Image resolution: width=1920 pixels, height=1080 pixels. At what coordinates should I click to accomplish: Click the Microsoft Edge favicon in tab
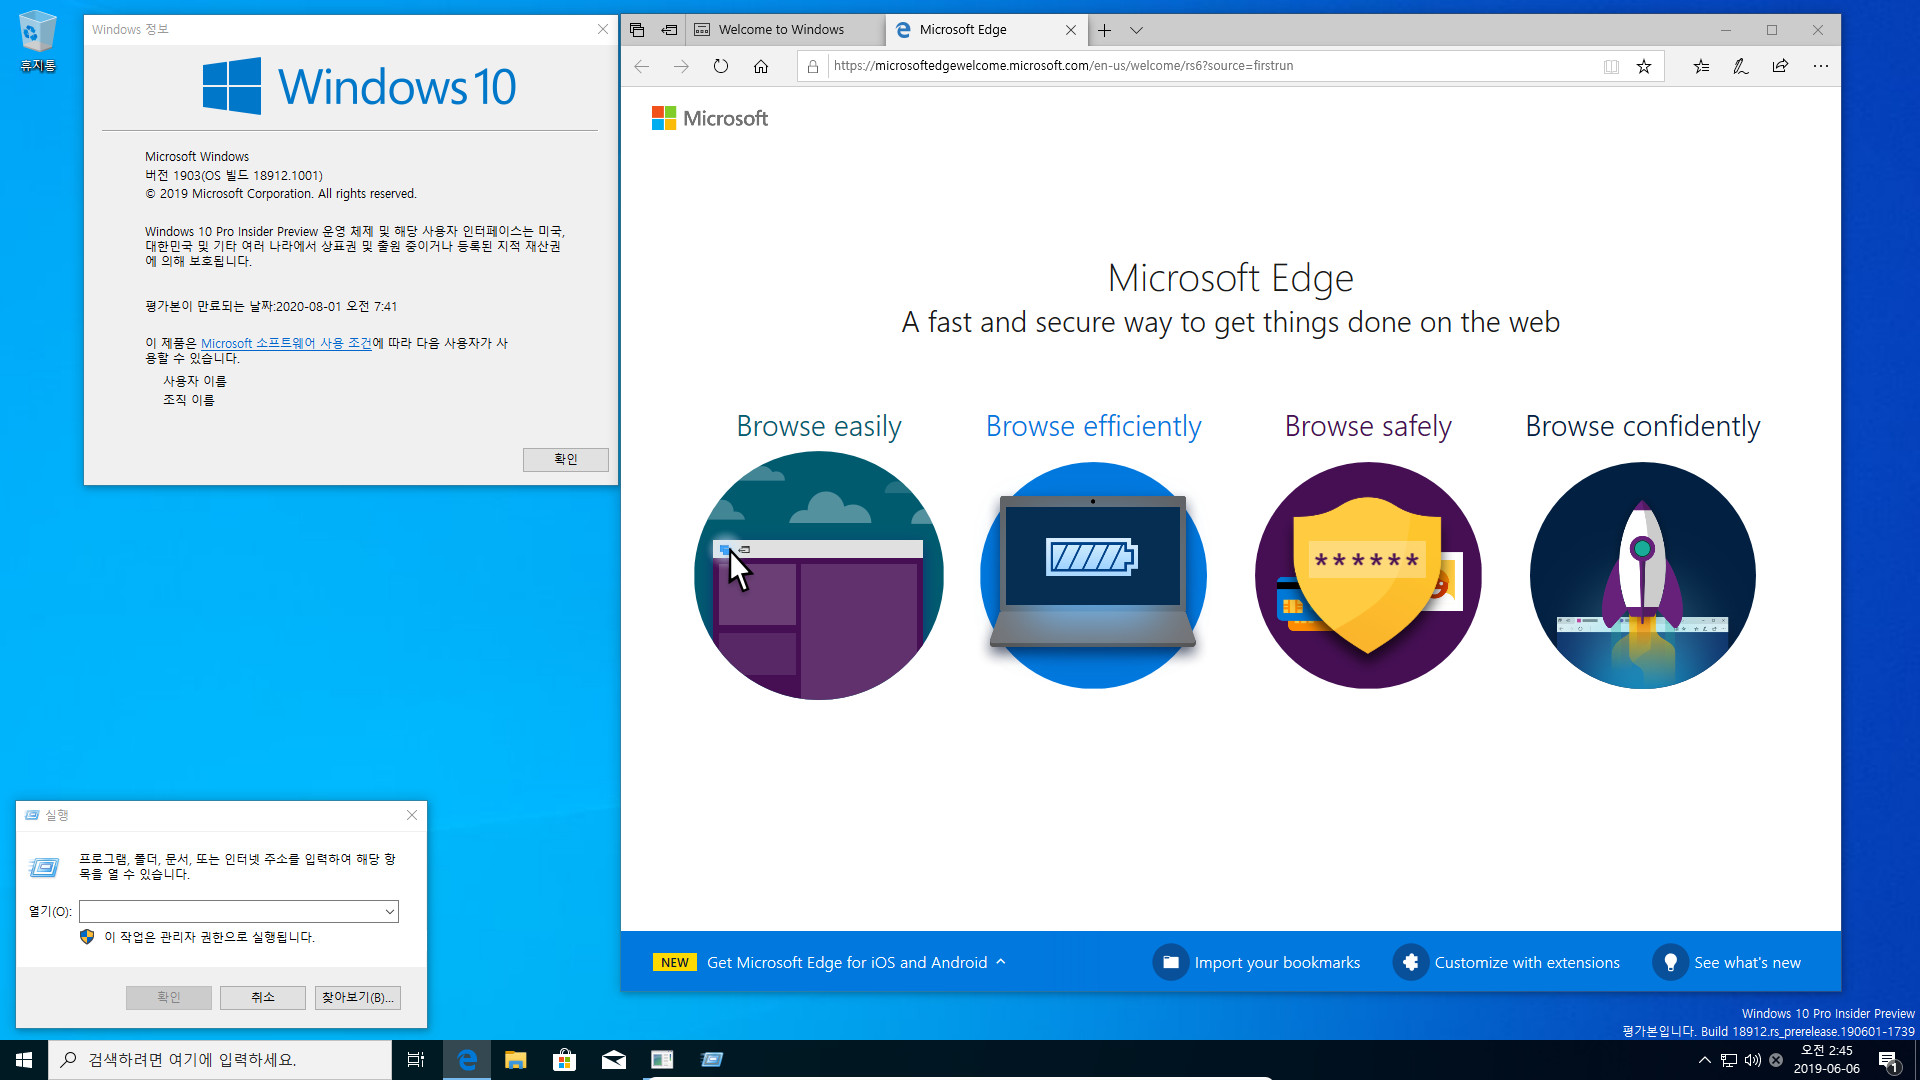tap(901, 29)
